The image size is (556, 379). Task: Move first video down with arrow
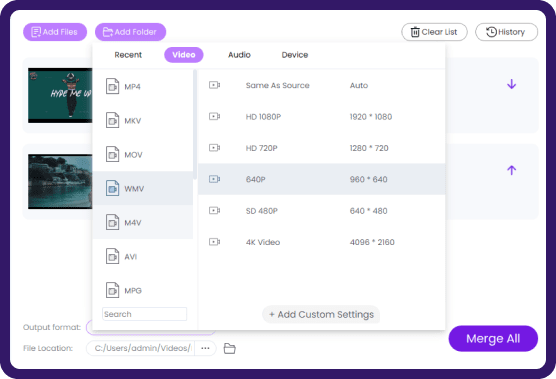coord(511,84)
